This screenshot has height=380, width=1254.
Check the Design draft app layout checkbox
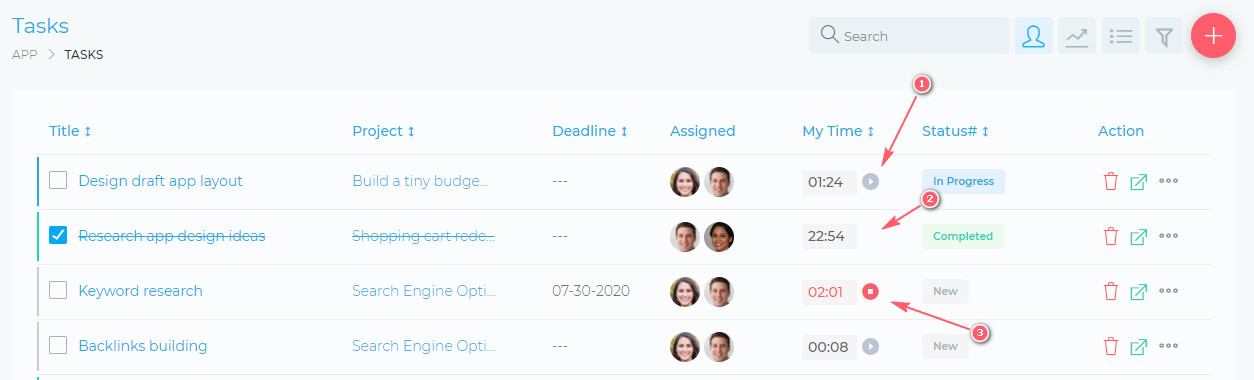[x=58, y=181]
